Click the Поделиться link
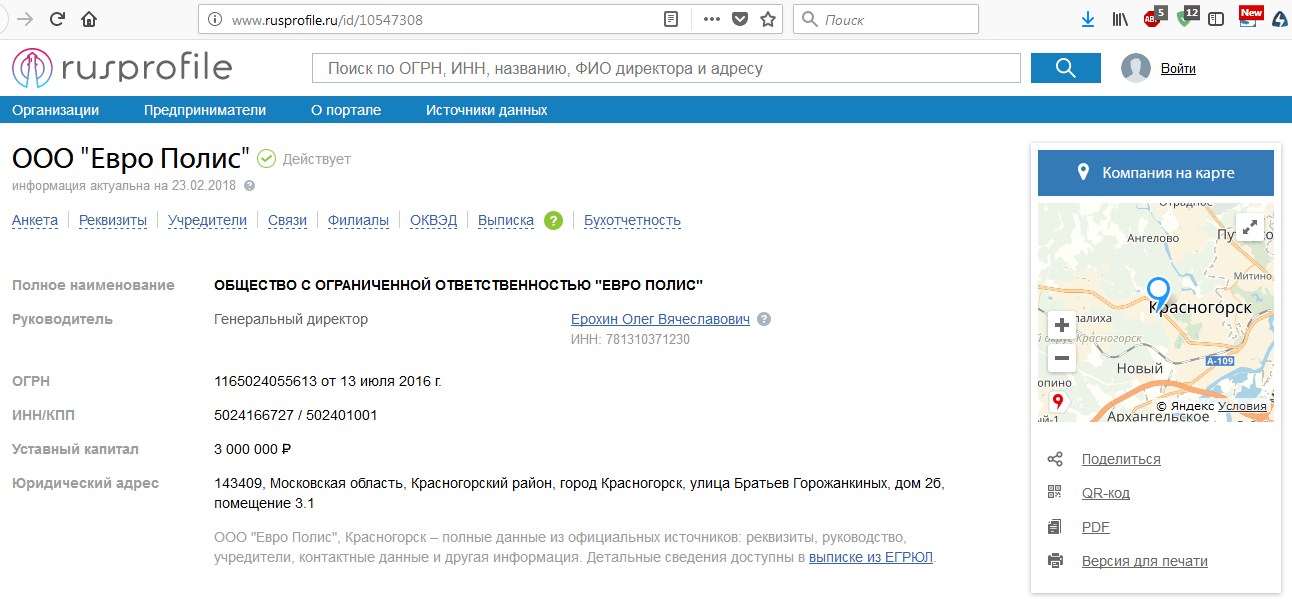 [x=1121, y=459]
